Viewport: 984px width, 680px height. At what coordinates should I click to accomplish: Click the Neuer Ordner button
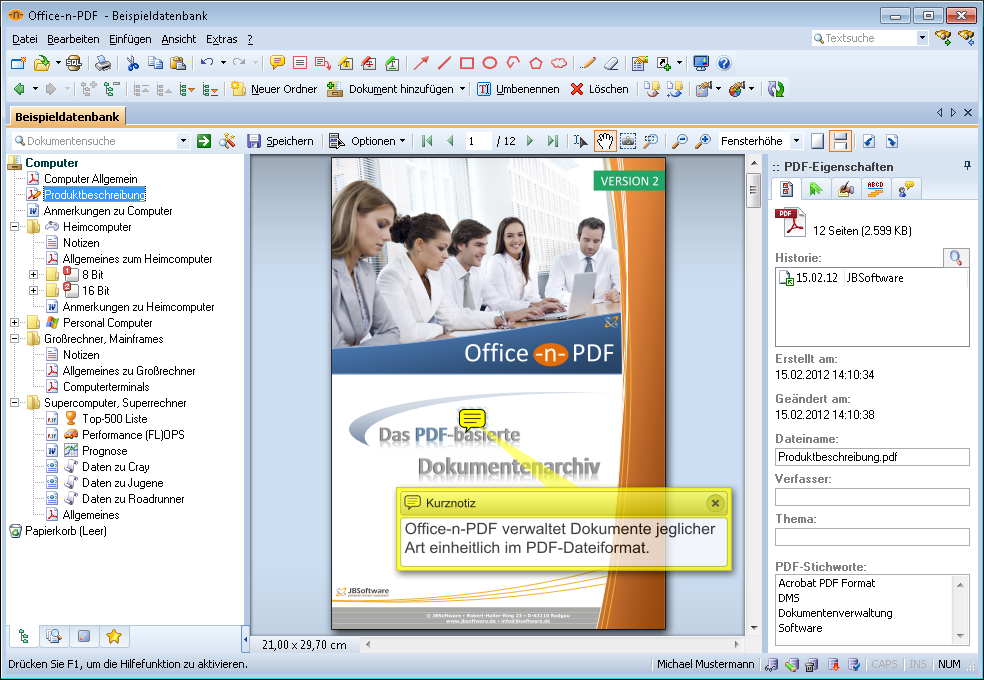click(x=274, y=89)
